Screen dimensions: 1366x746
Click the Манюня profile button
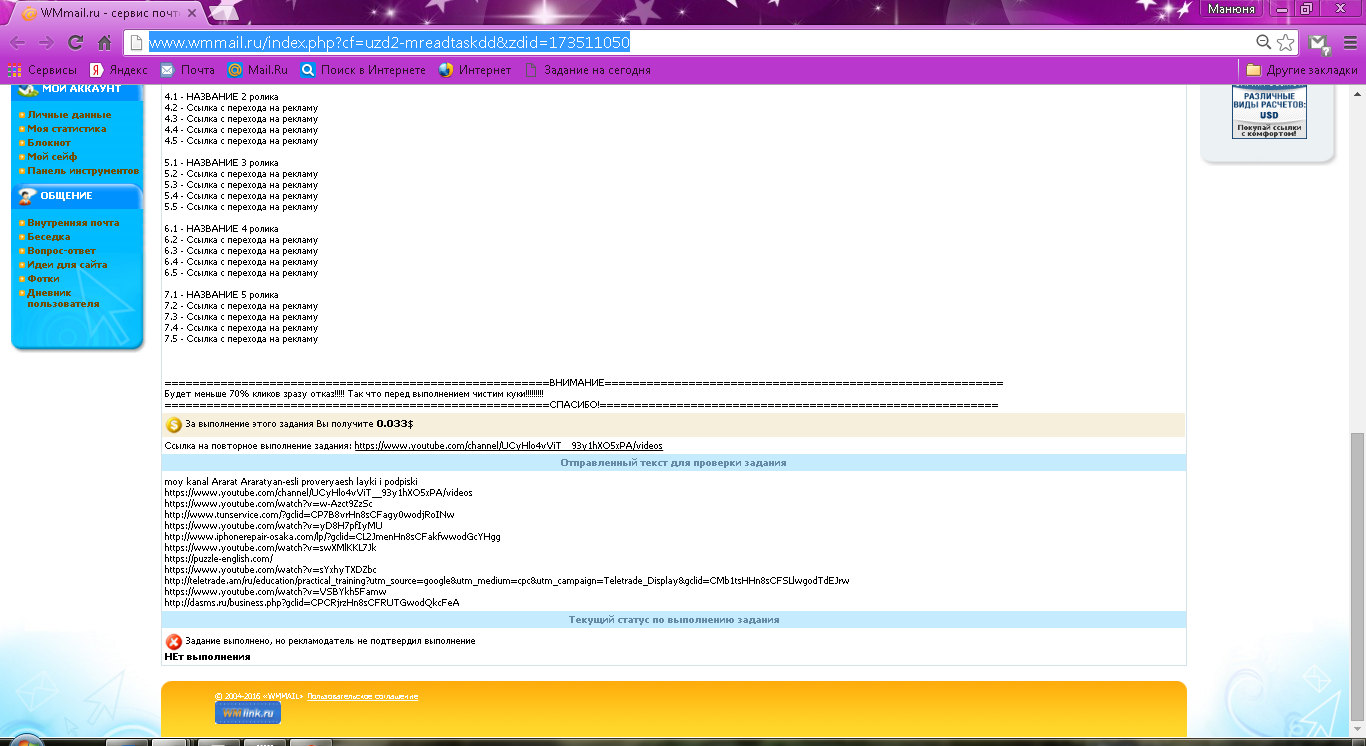click(1231, 9)
